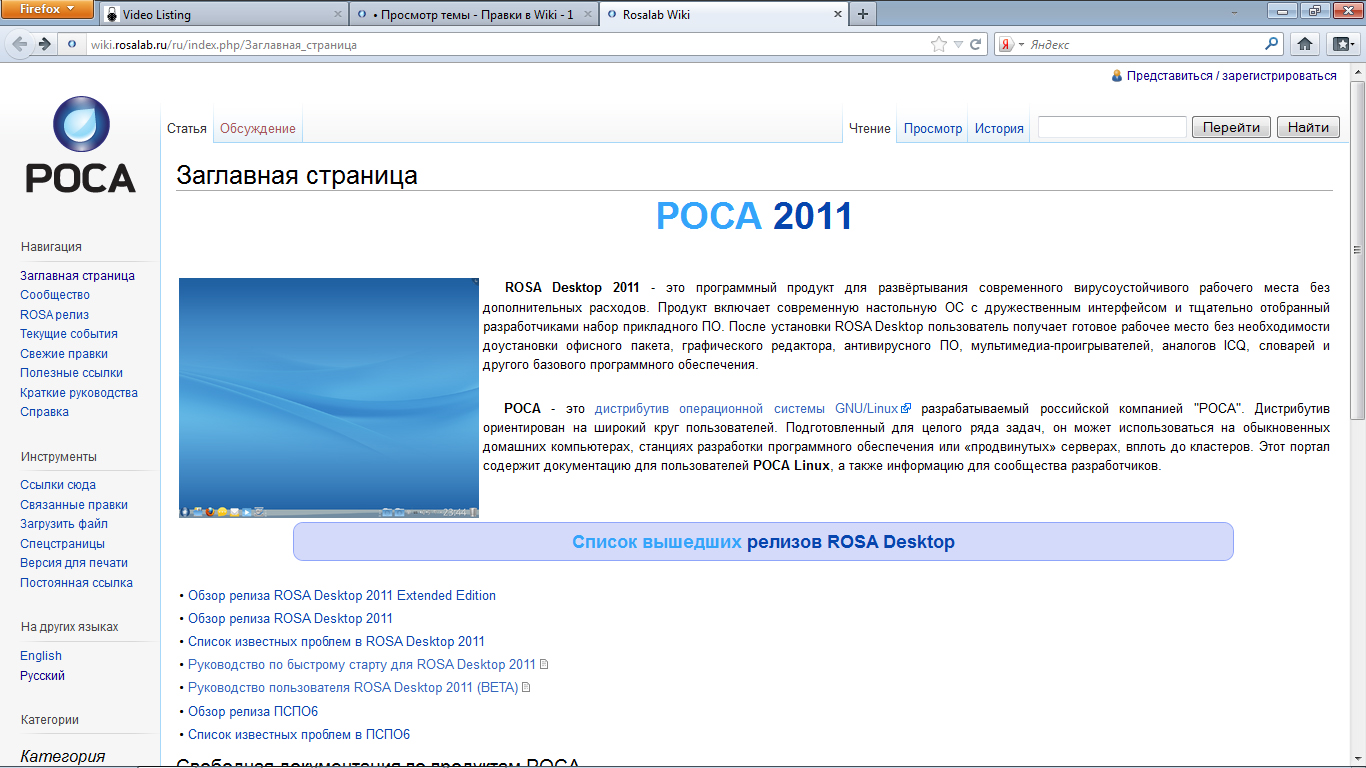Select the Русский language link
This screenshot has width=1366, height=768.
(43, 676)
